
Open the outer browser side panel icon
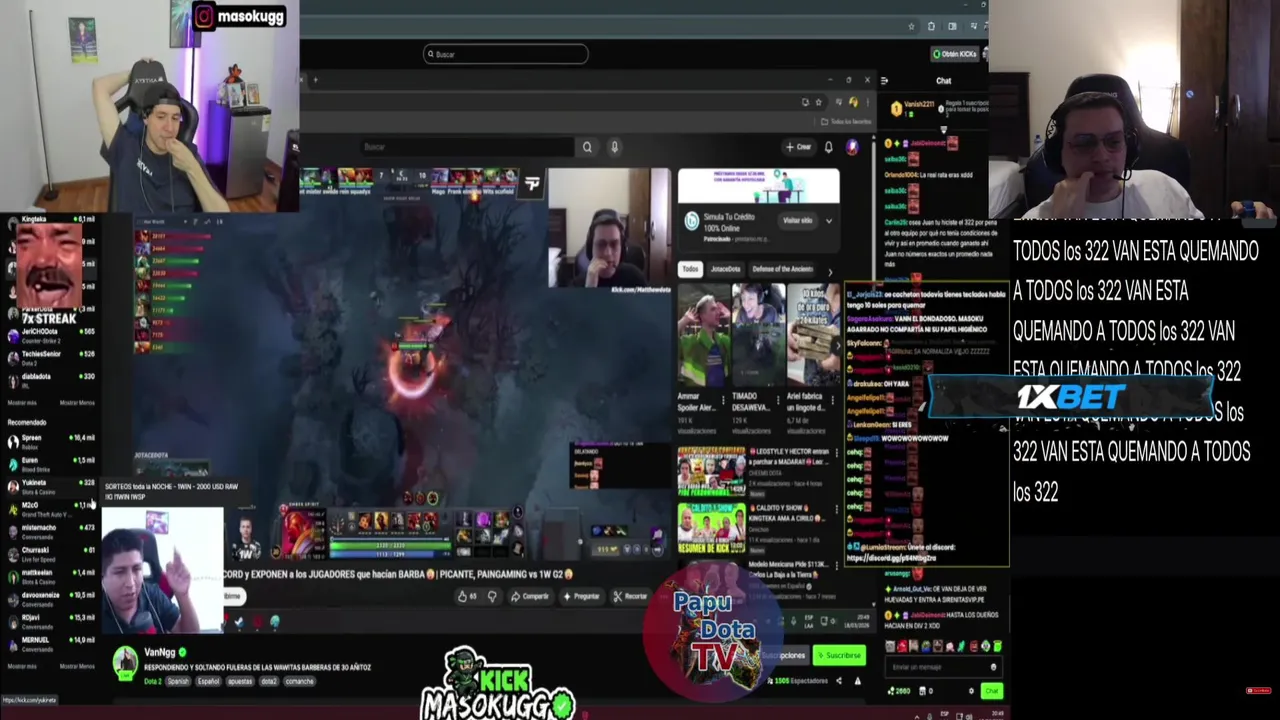[952, 26]
